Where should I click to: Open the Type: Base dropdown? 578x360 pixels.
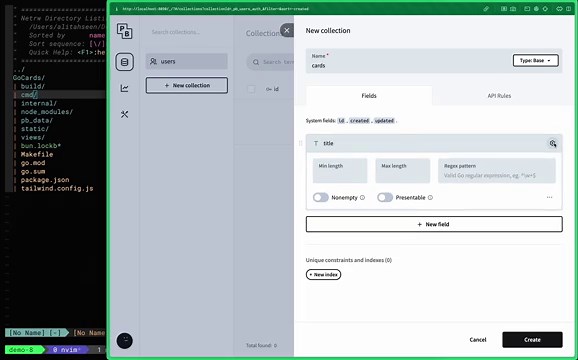pos(536,60)
